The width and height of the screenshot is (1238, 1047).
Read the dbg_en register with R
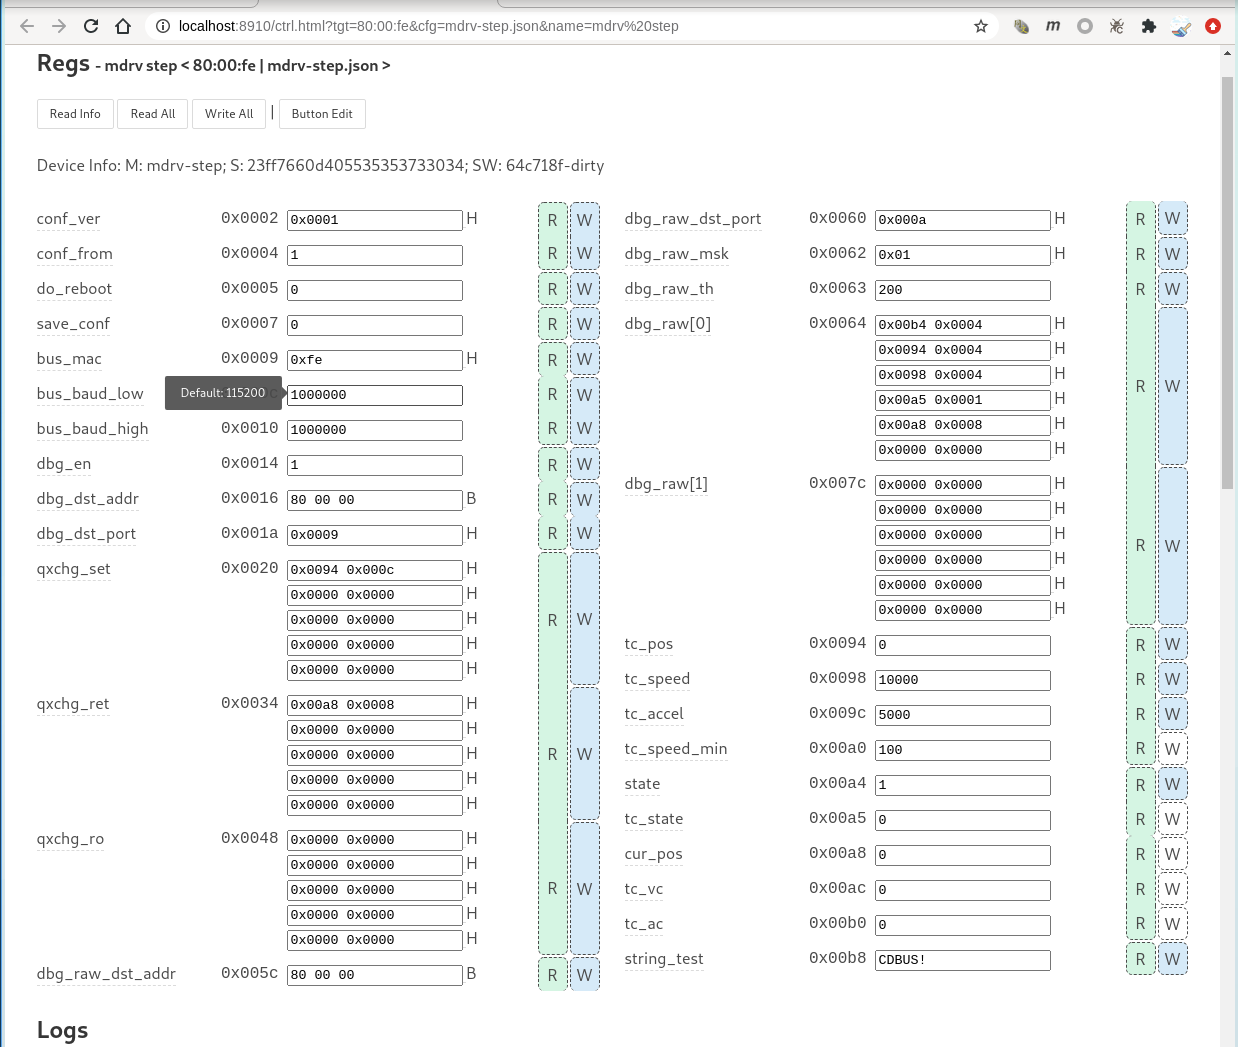tap(552, 464)
